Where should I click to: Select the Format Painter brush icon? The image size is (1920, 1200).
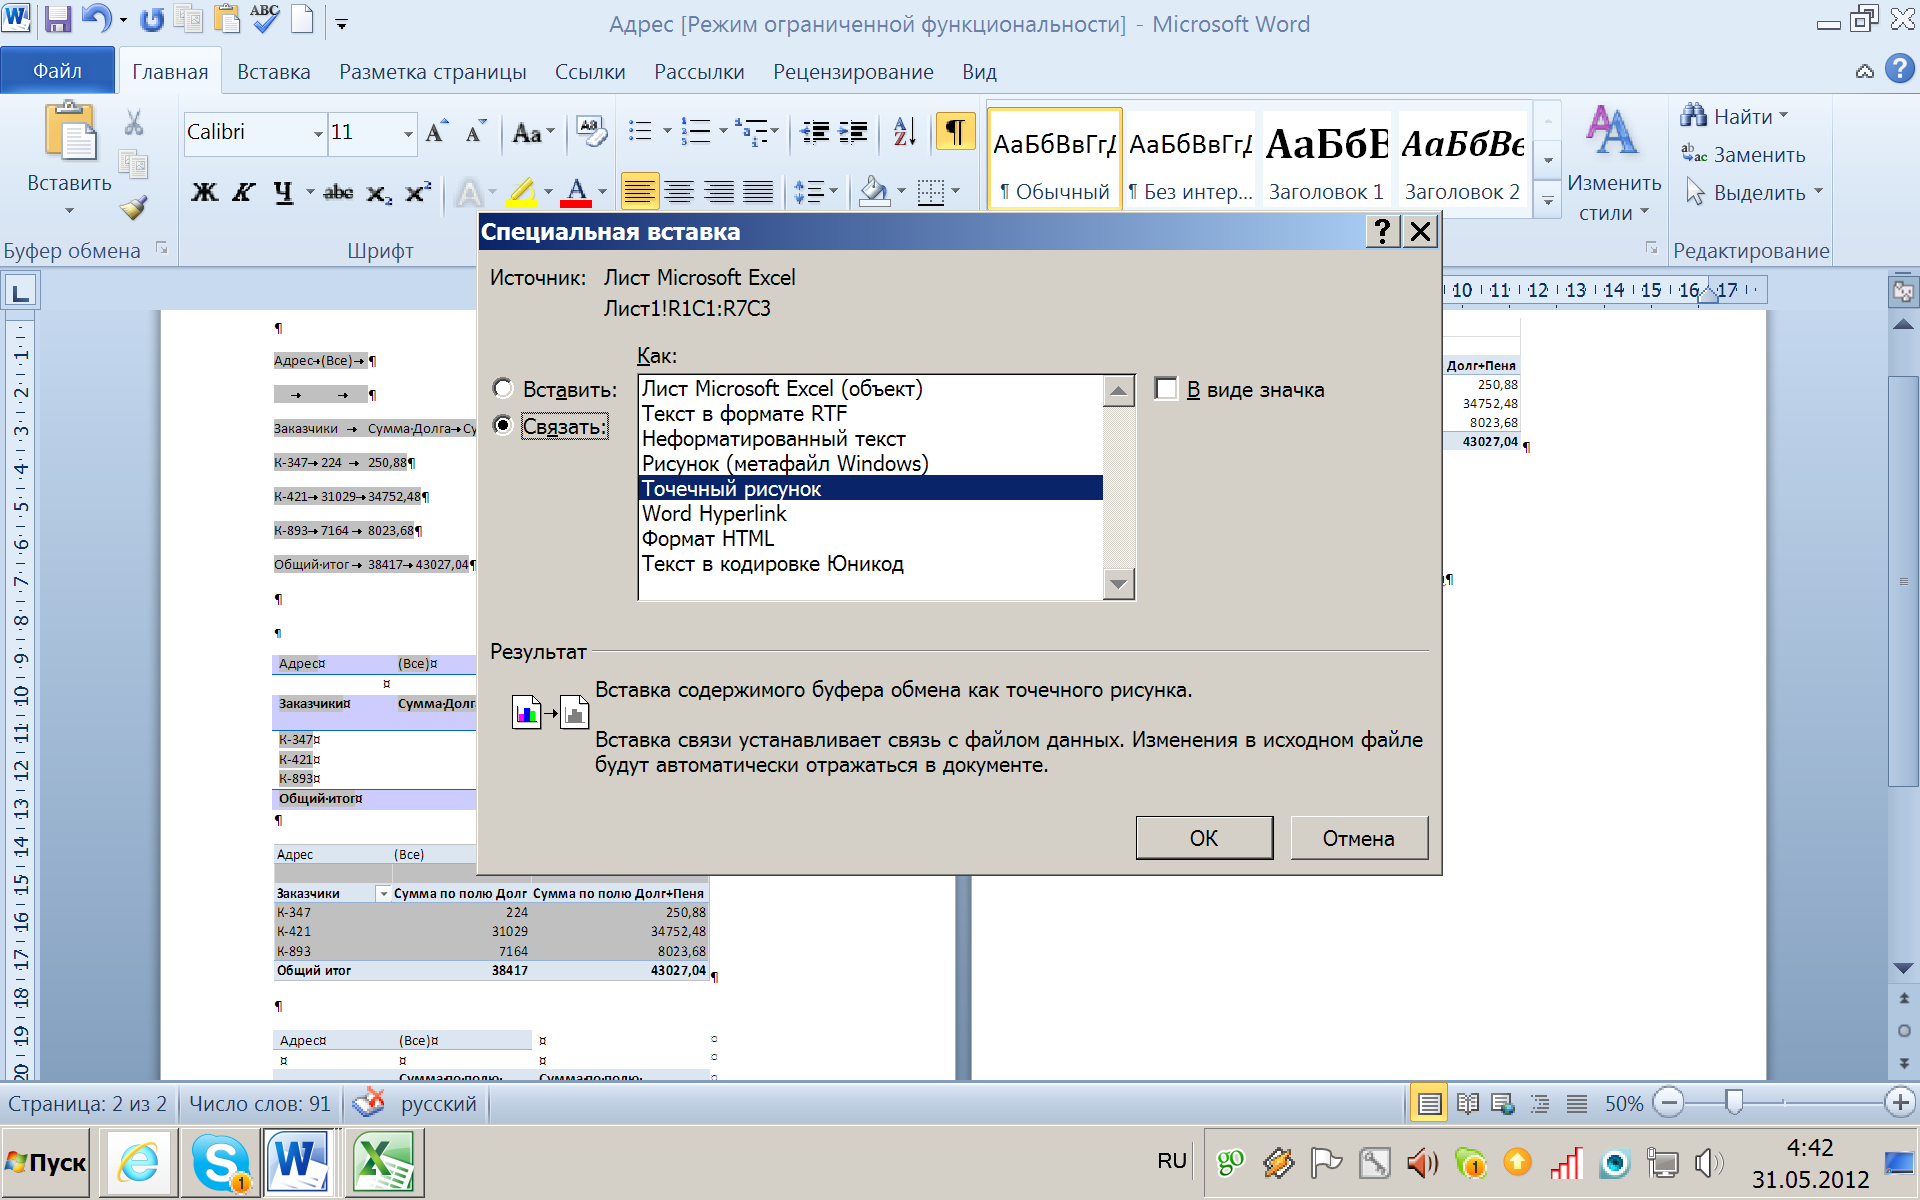click(x=134, y=208)
